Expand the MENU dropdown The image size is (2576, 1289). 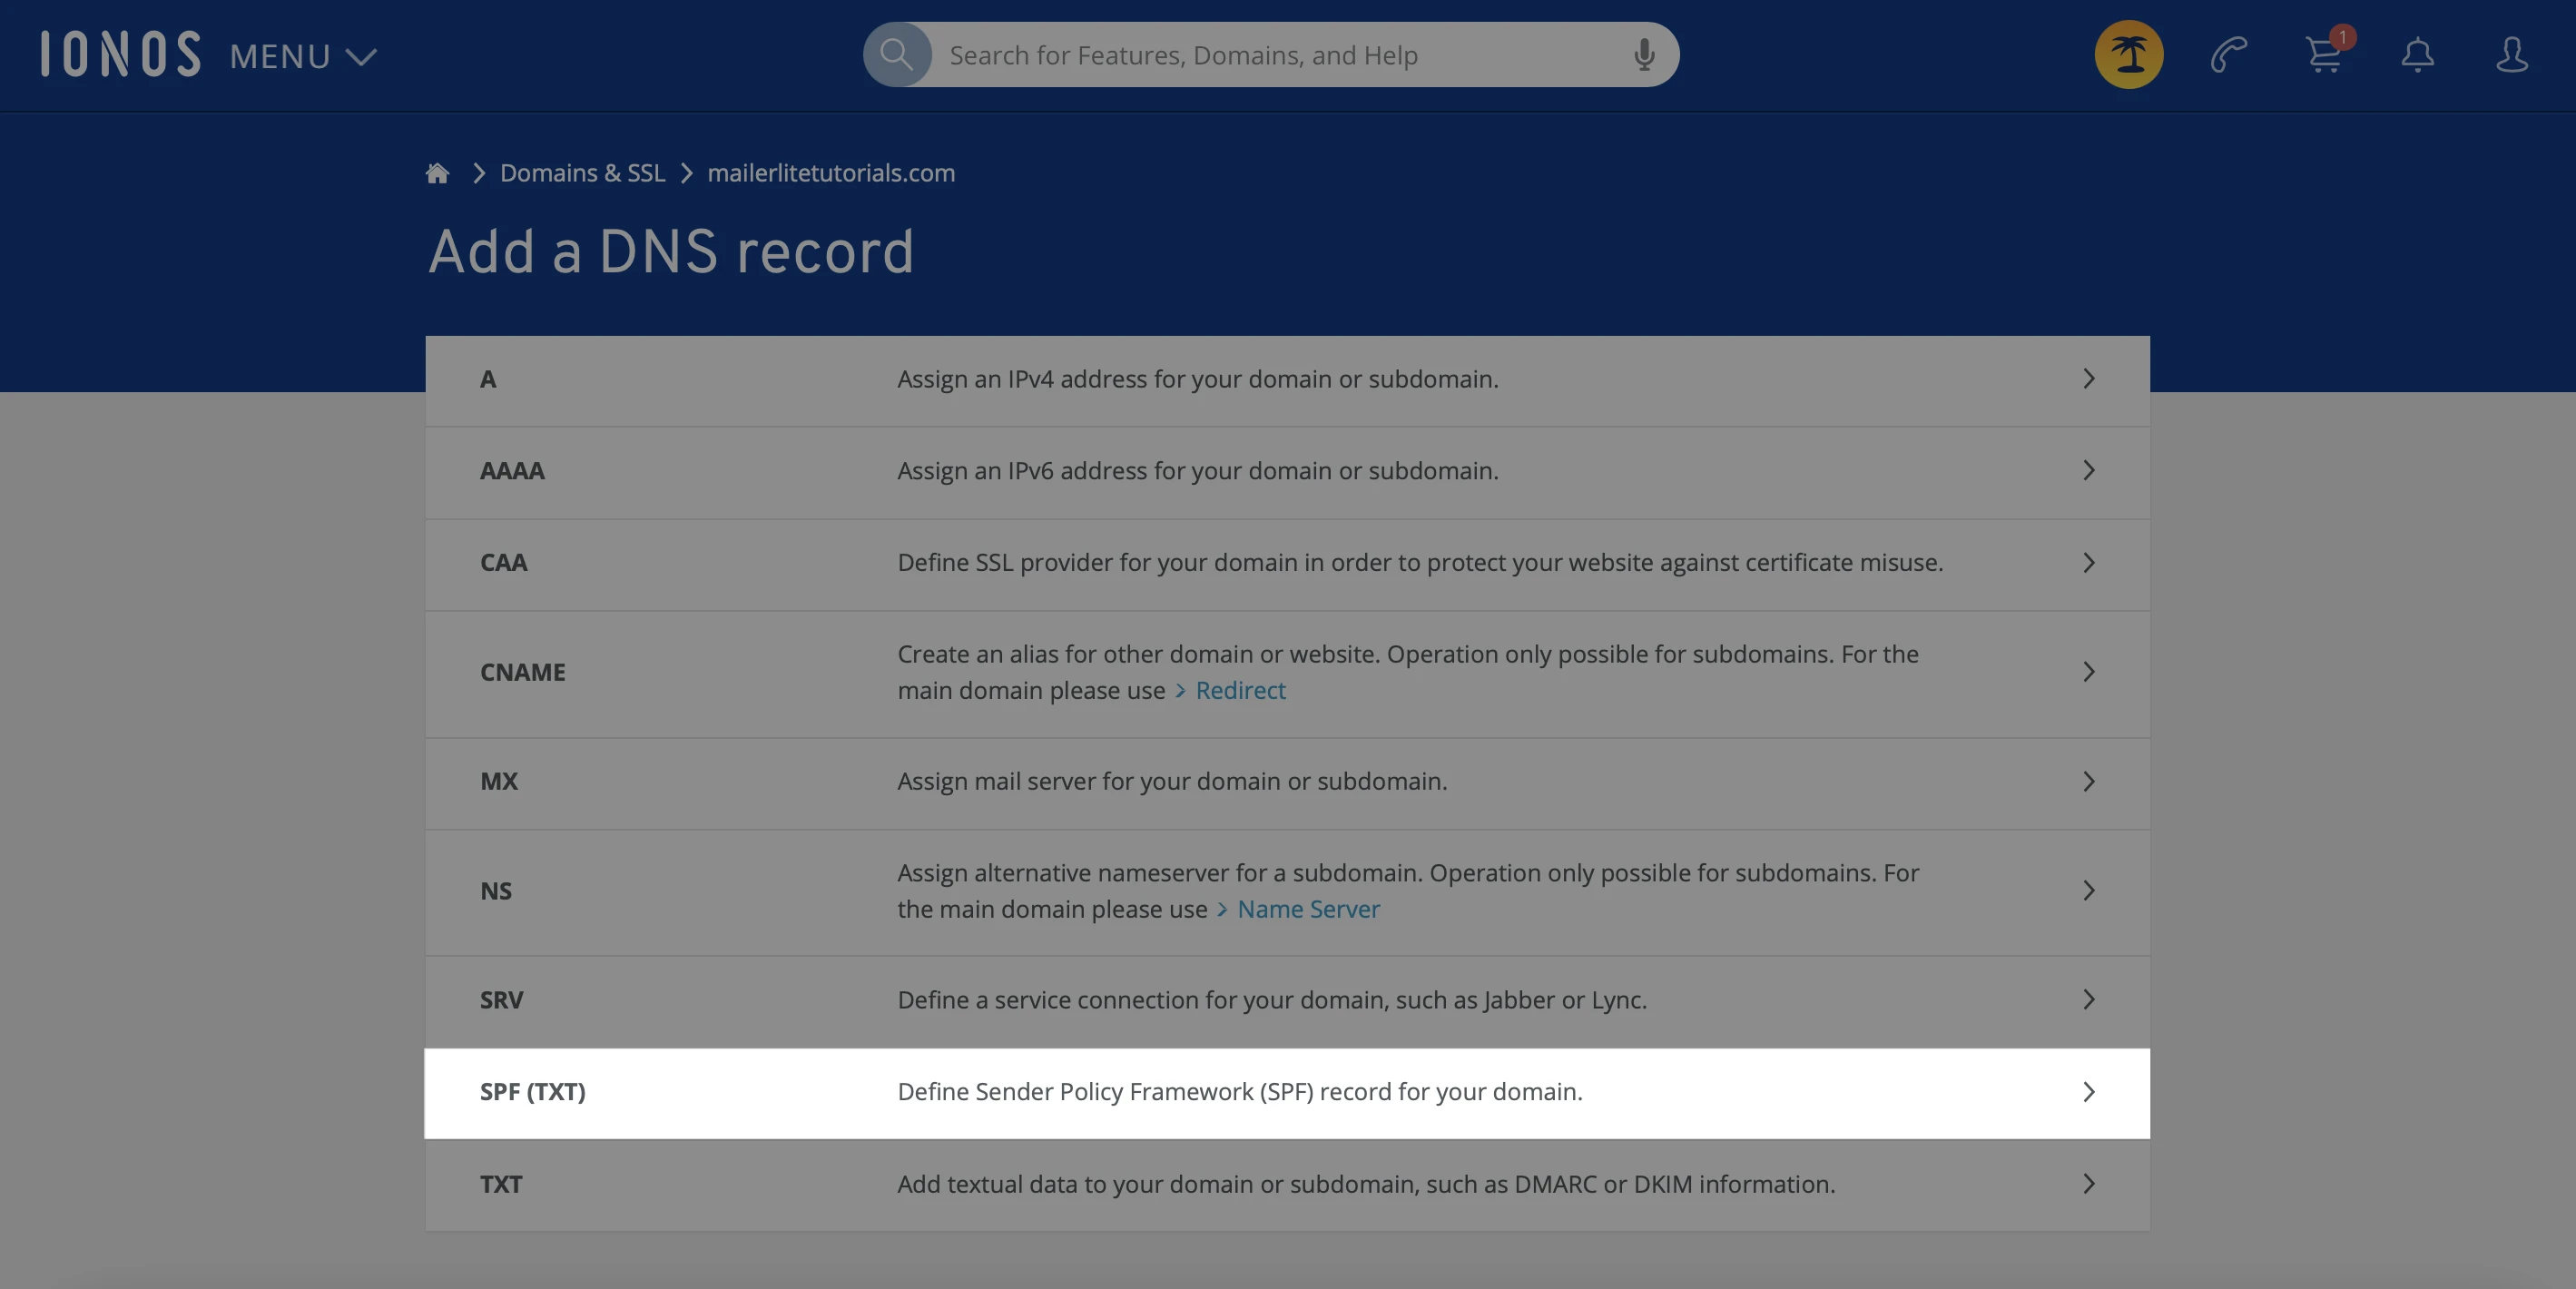click(303, 56)
